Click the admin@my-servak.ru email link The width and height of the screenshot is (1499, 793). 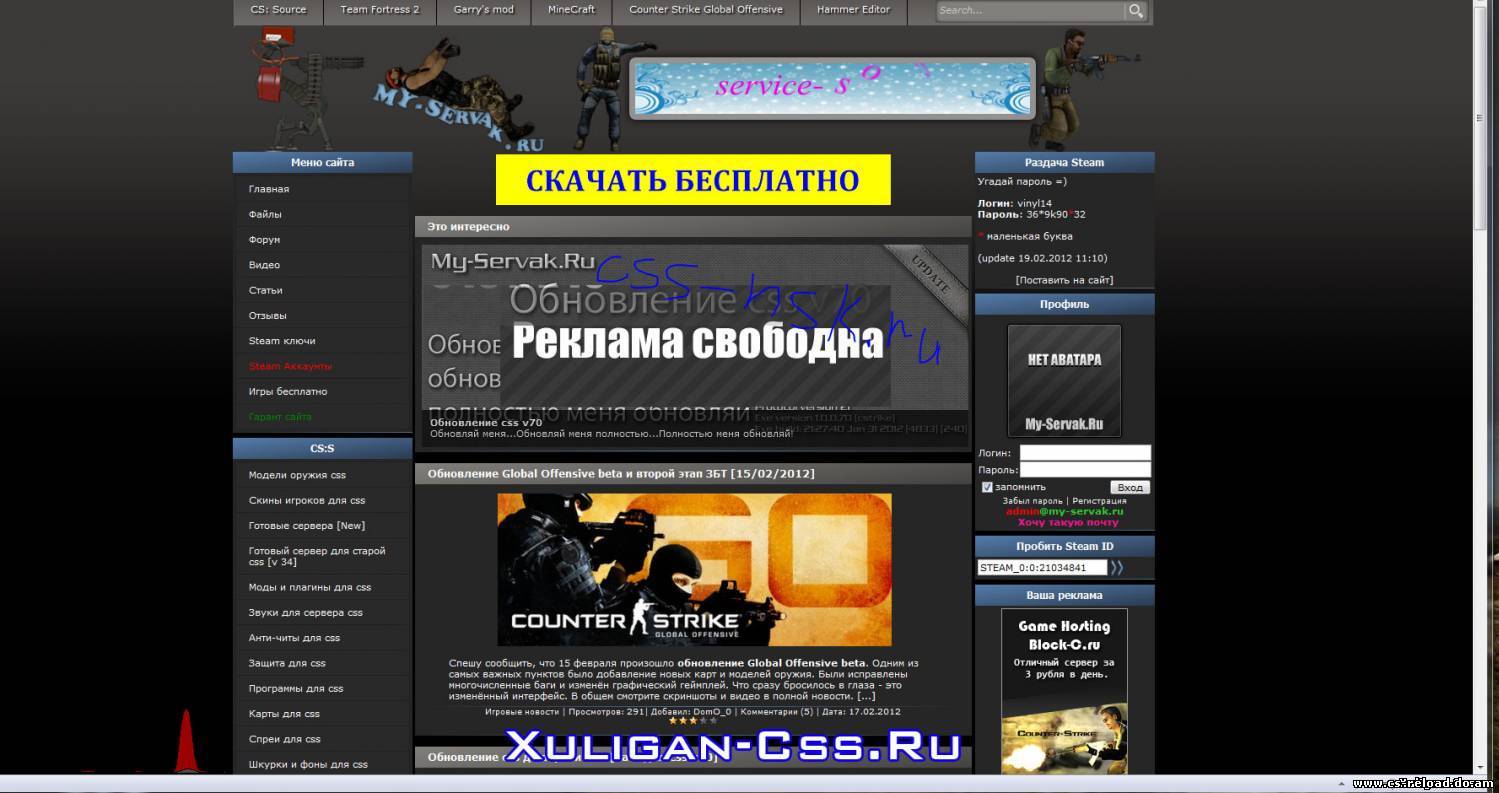(1064, 511)
